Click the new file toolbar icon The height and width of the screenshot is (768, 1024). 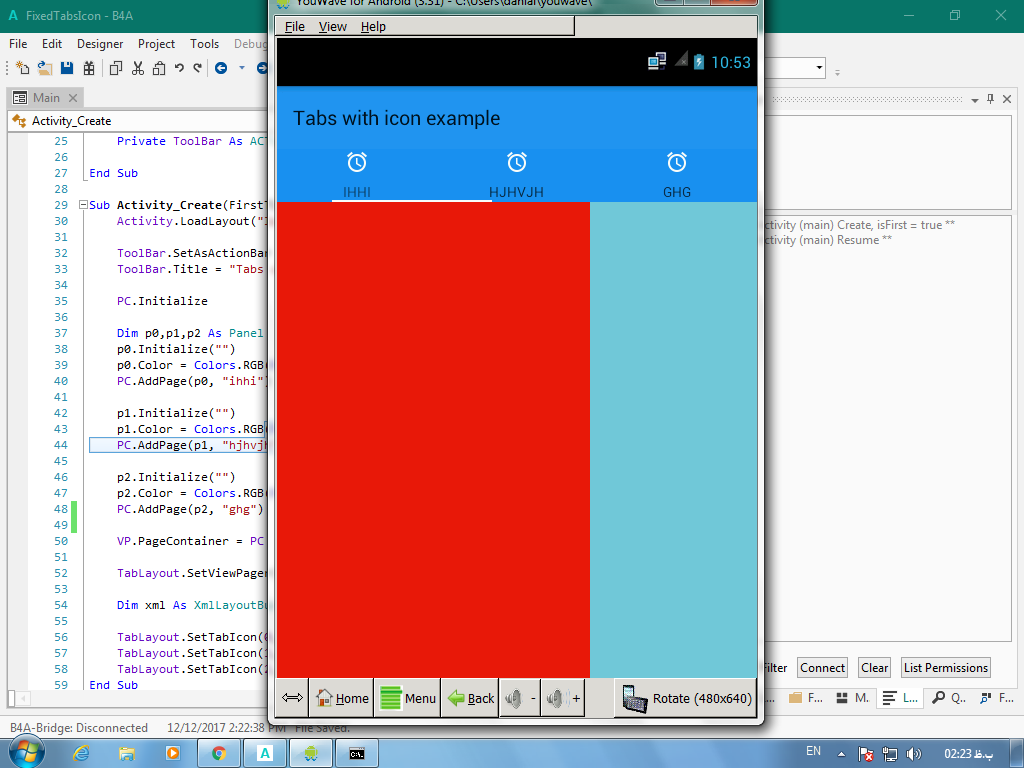(x=22, y=68)
